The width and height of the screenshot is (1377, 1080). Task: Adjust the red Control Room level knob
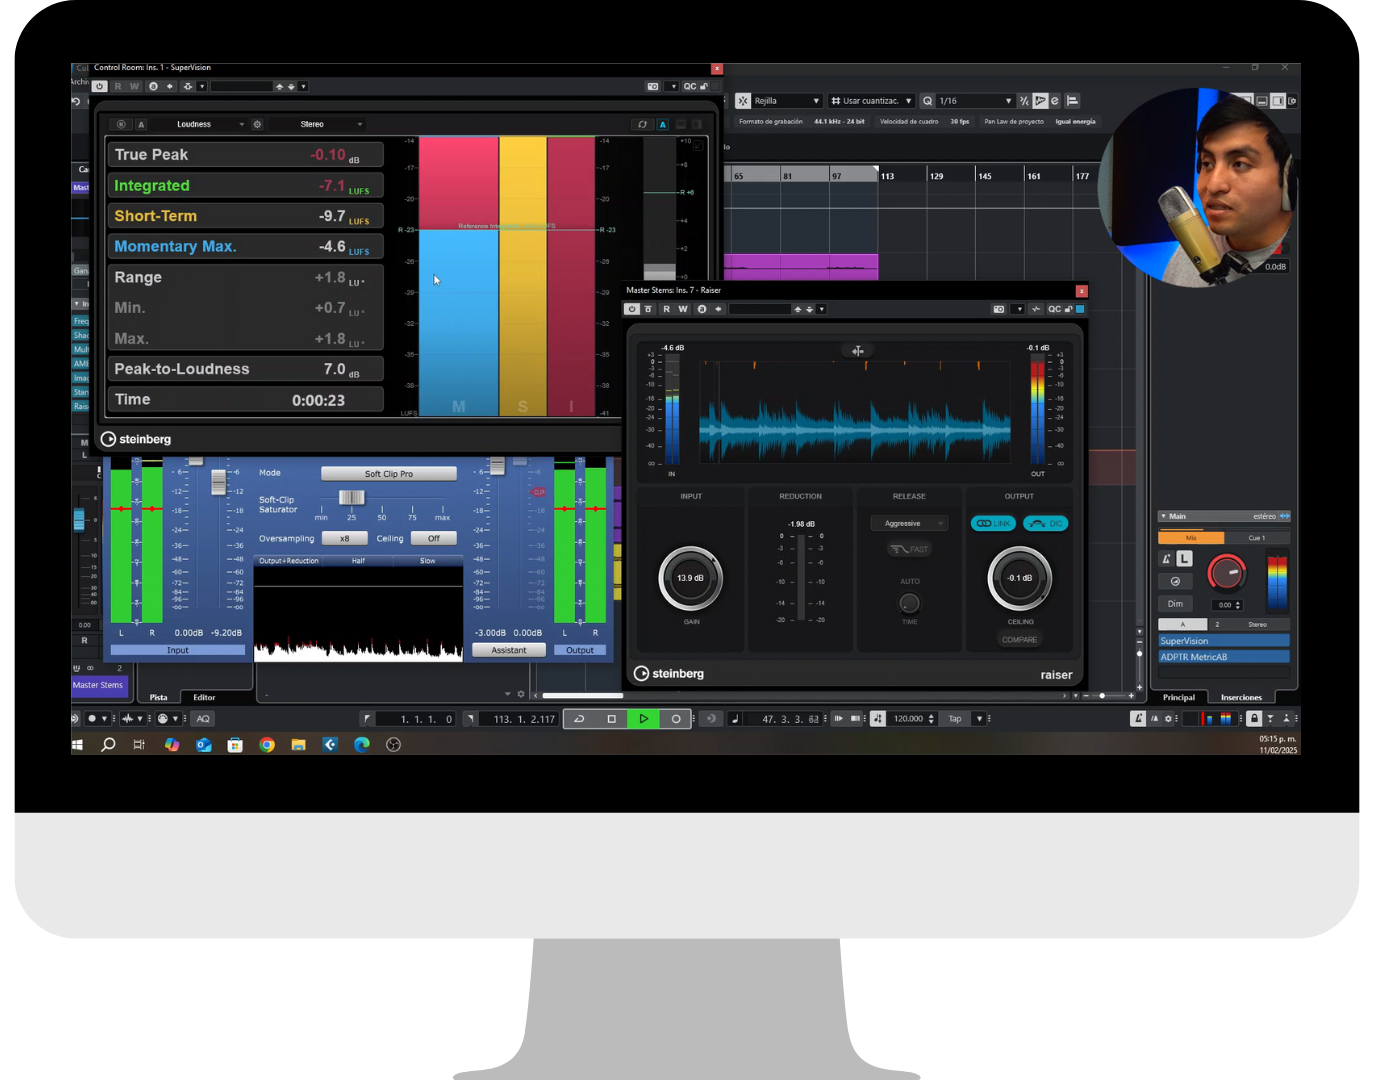(x=1226, y=572)
